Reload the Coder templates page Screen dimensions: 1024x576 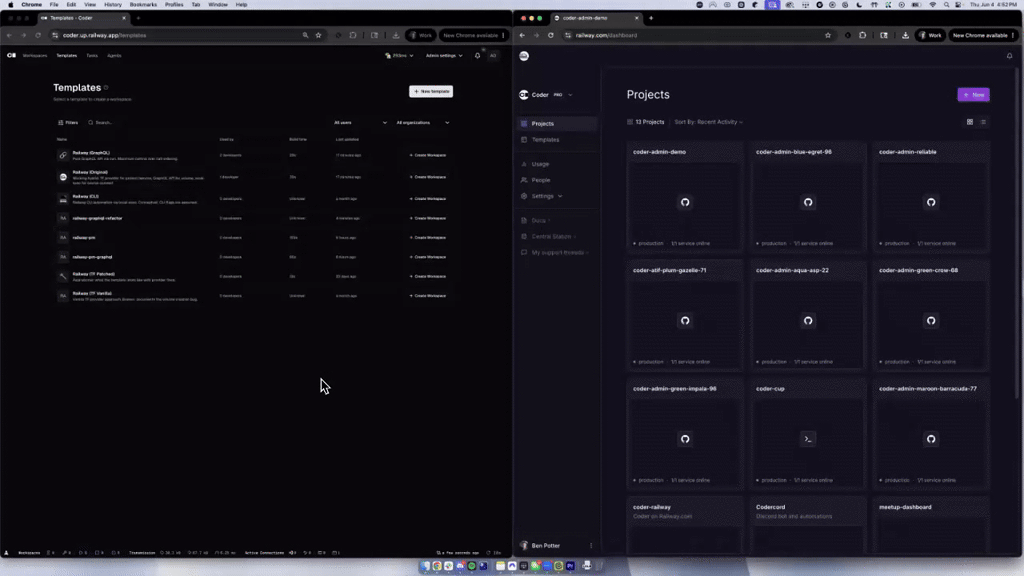(38, 35)
